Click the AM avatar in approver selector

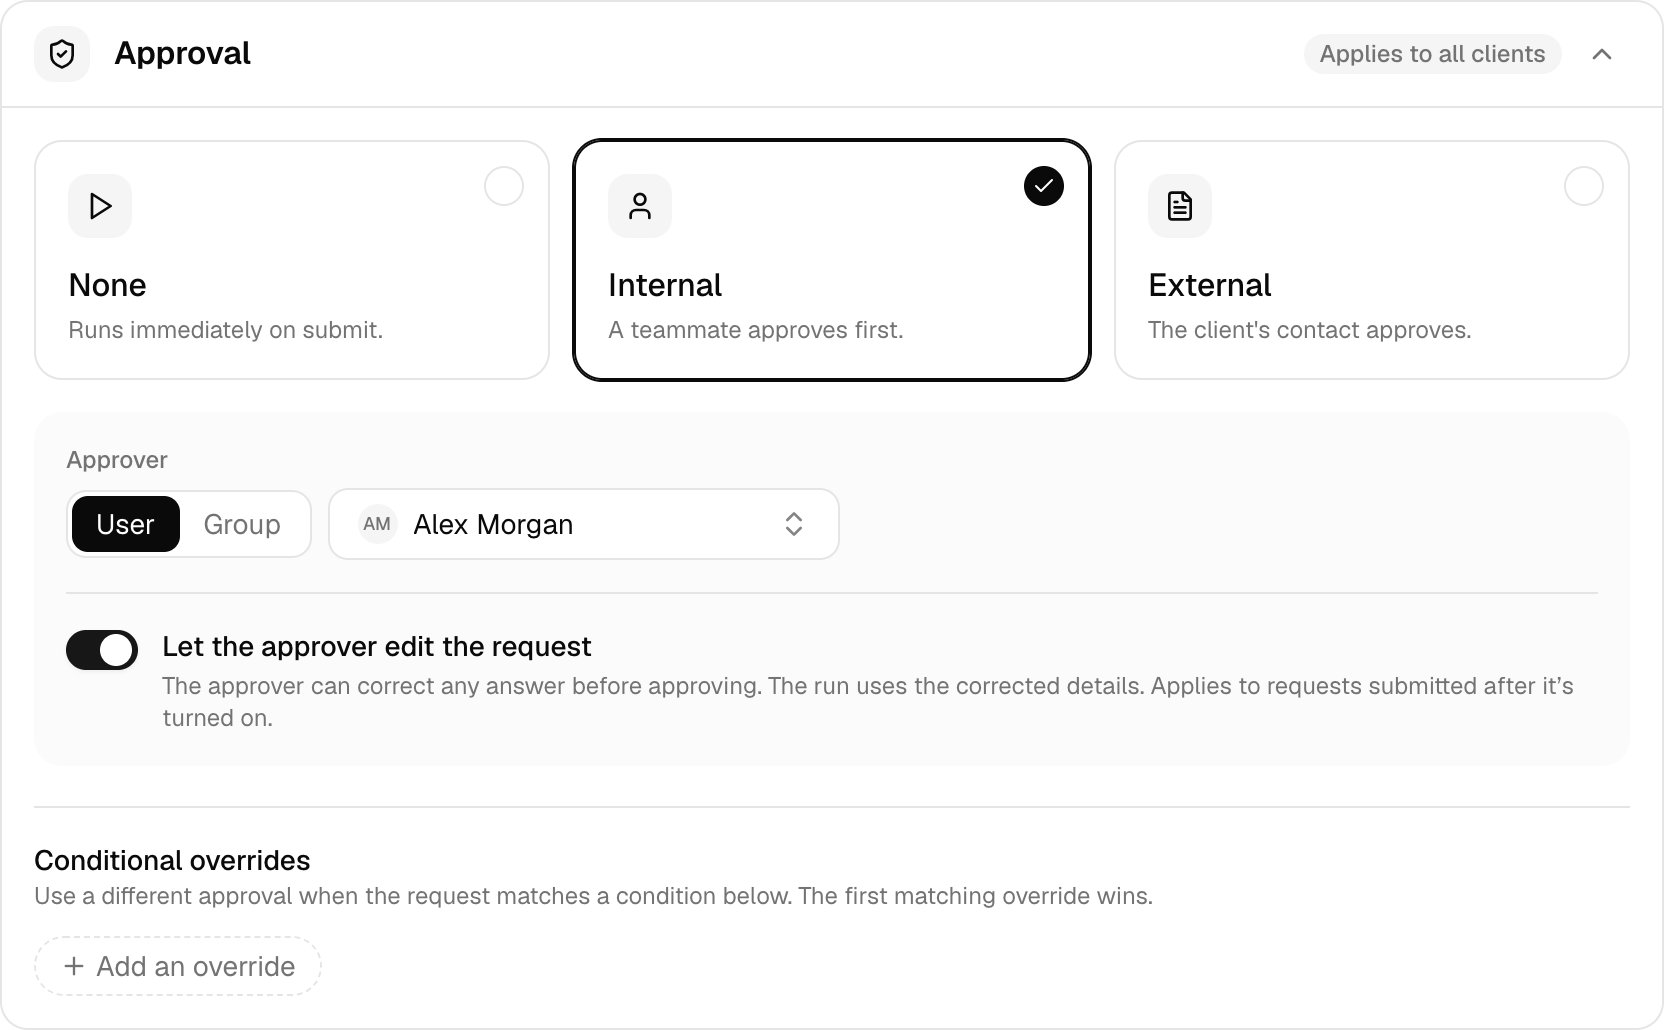pyautogui.click(x=377, y=524)
